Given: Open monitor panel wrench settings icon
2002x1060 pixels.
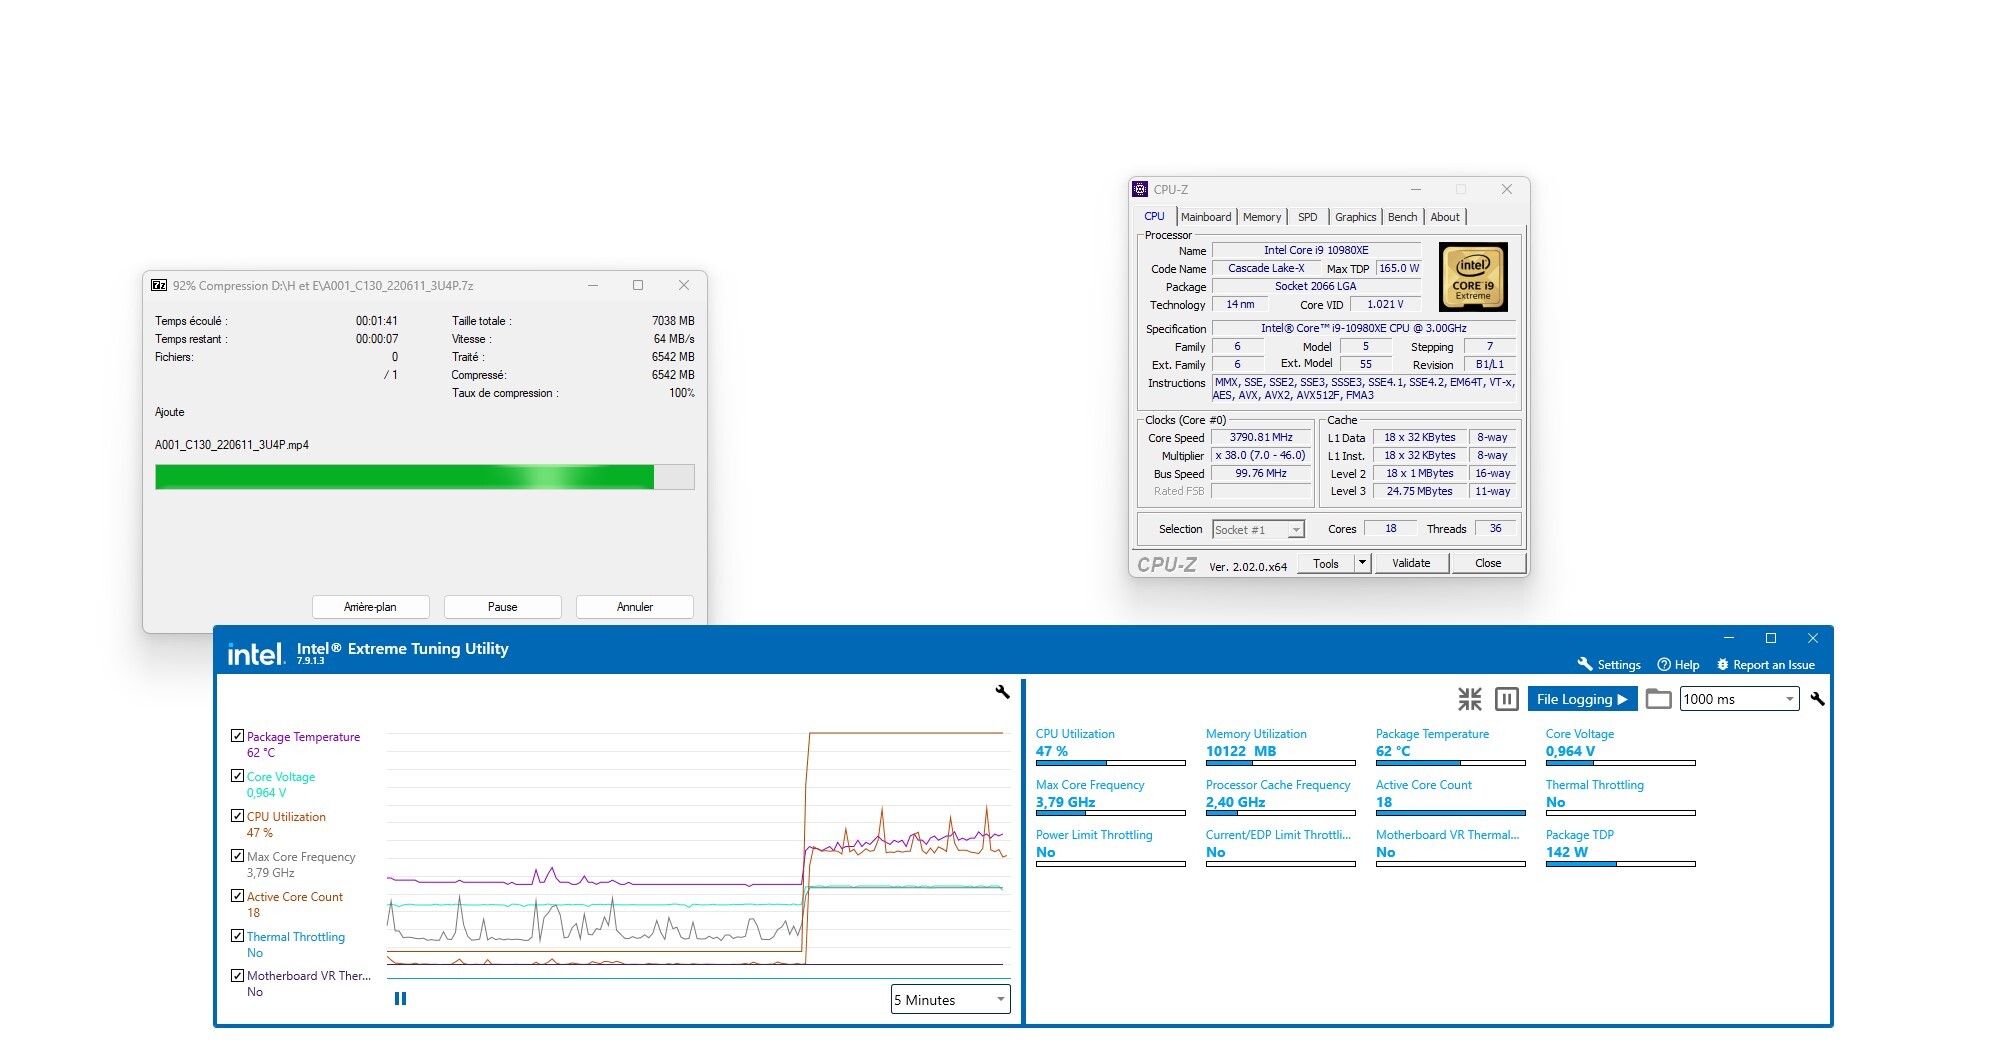Looking at the screenshot, I should 1817,699.
